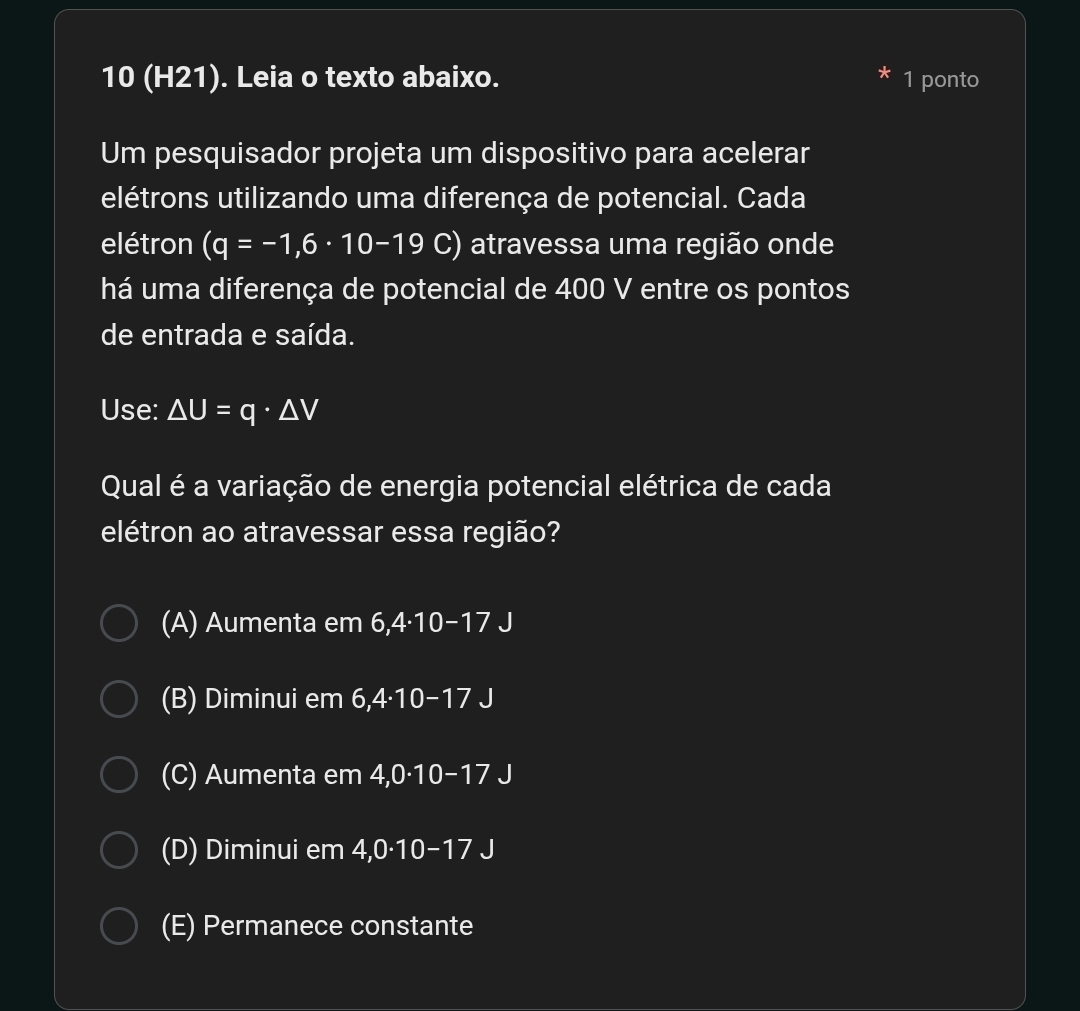Click the paragraph starting "Um pesquisador projeta"
The width and height of the screenshot is (1080, 1011).
tap(475, 244)
